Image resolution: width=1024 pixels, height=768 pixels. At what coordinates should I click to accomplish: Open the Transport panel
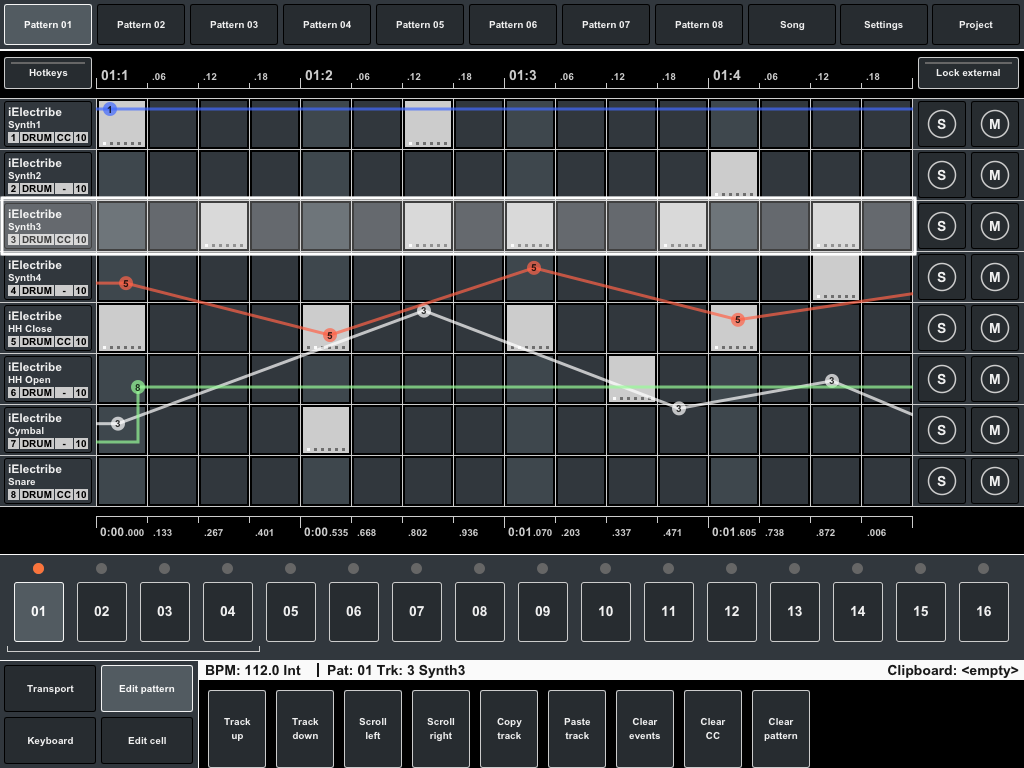point(49,687)
